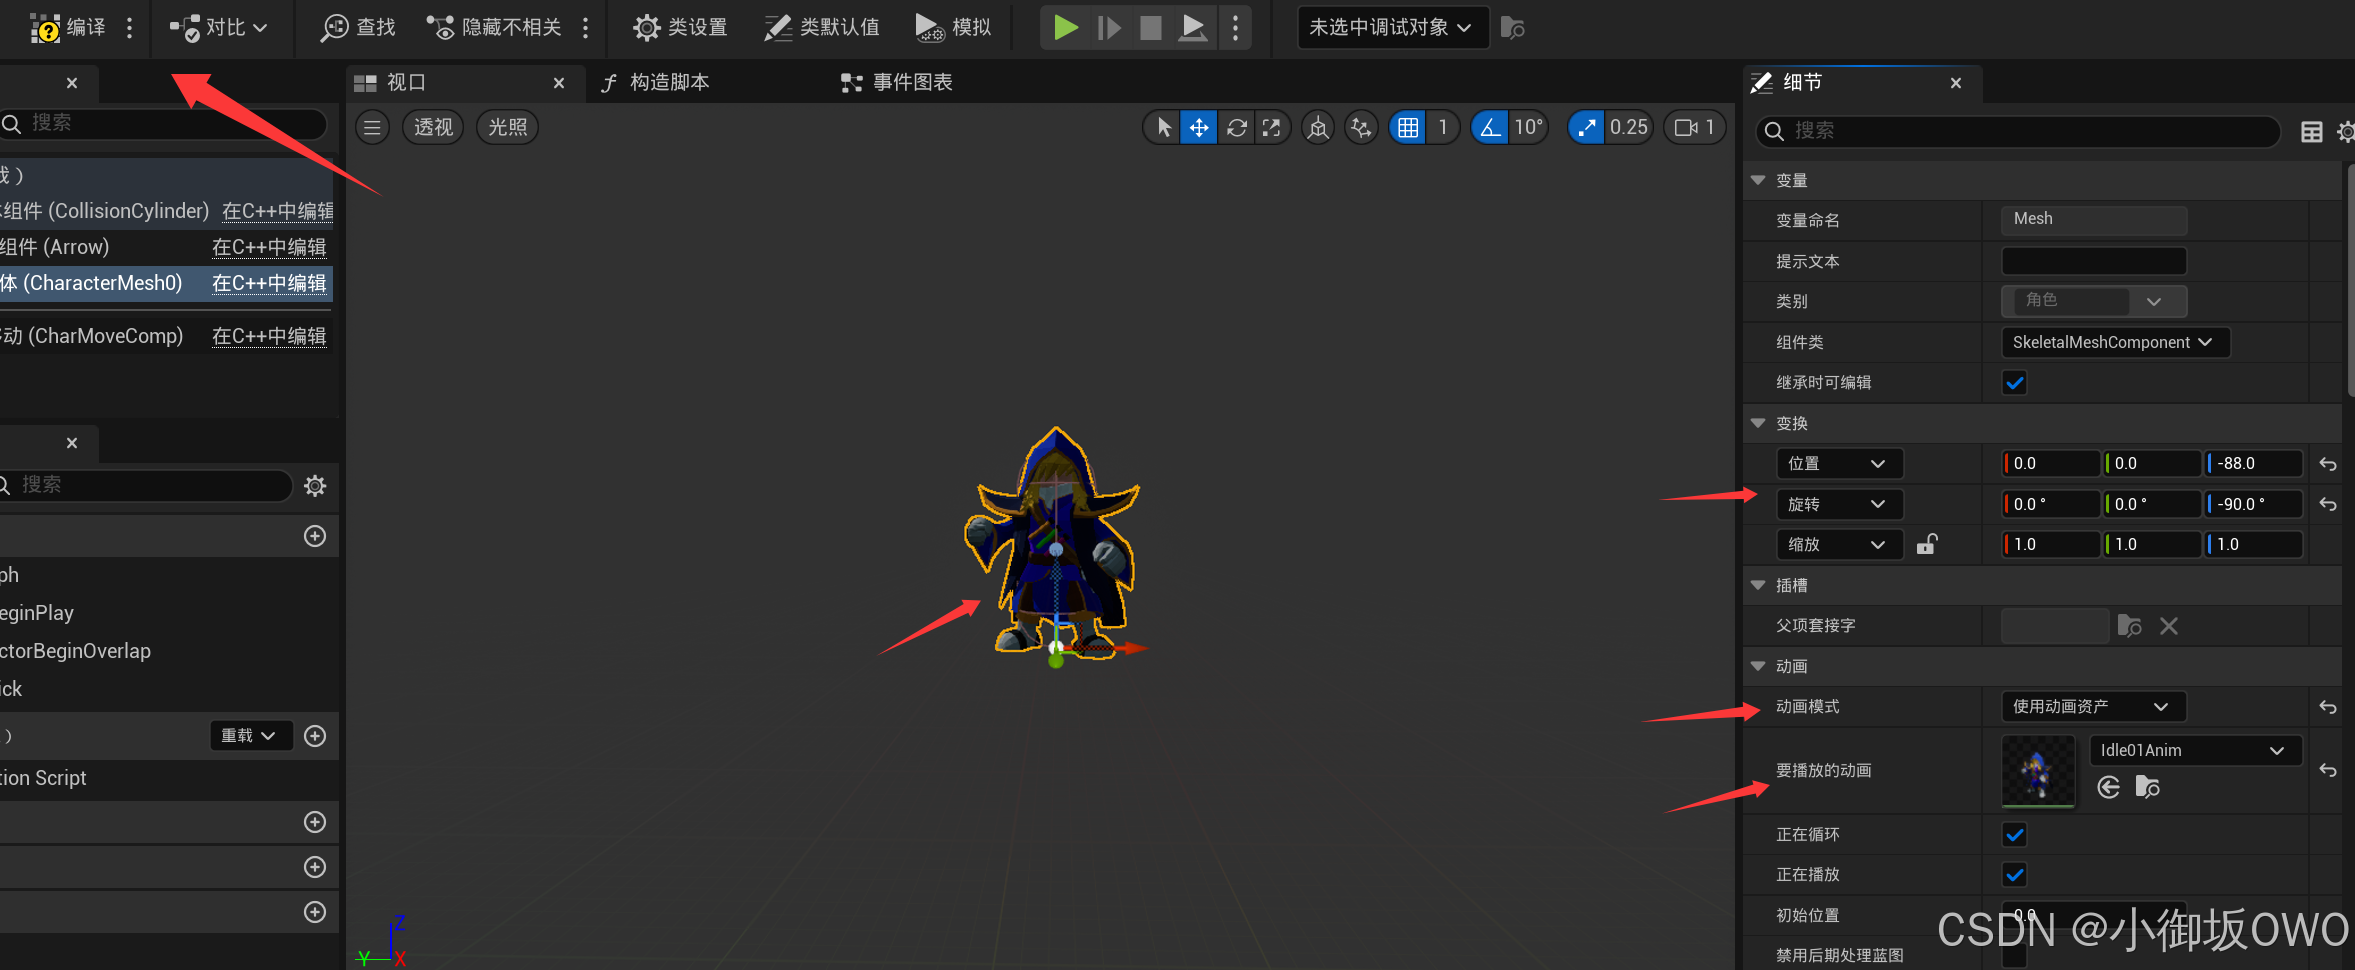Toggle Editable when Inherited (继承时可编辑) checkbox

[2015, 383]
